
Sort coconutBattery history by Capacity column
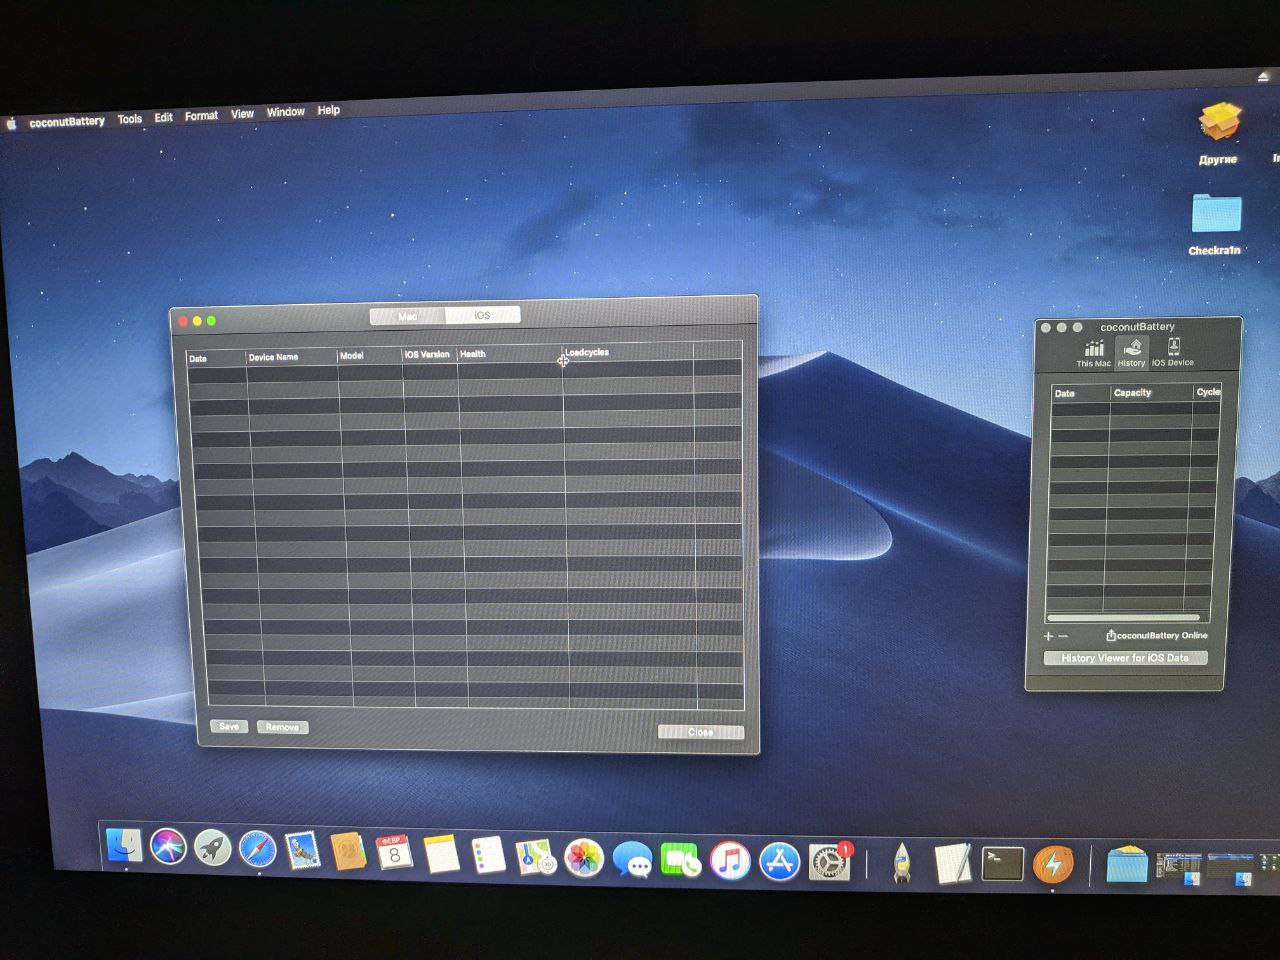tap(1151, 393)
